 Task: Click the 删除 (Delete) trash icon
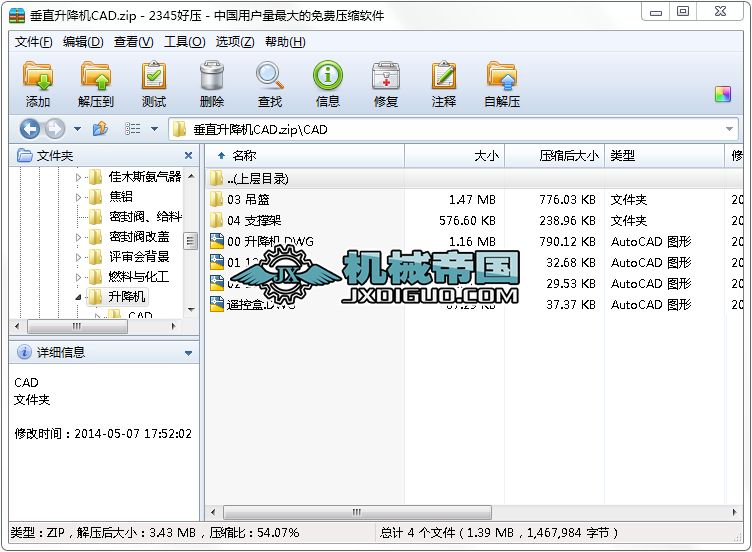pyautogui.click(x=212, y=76)
